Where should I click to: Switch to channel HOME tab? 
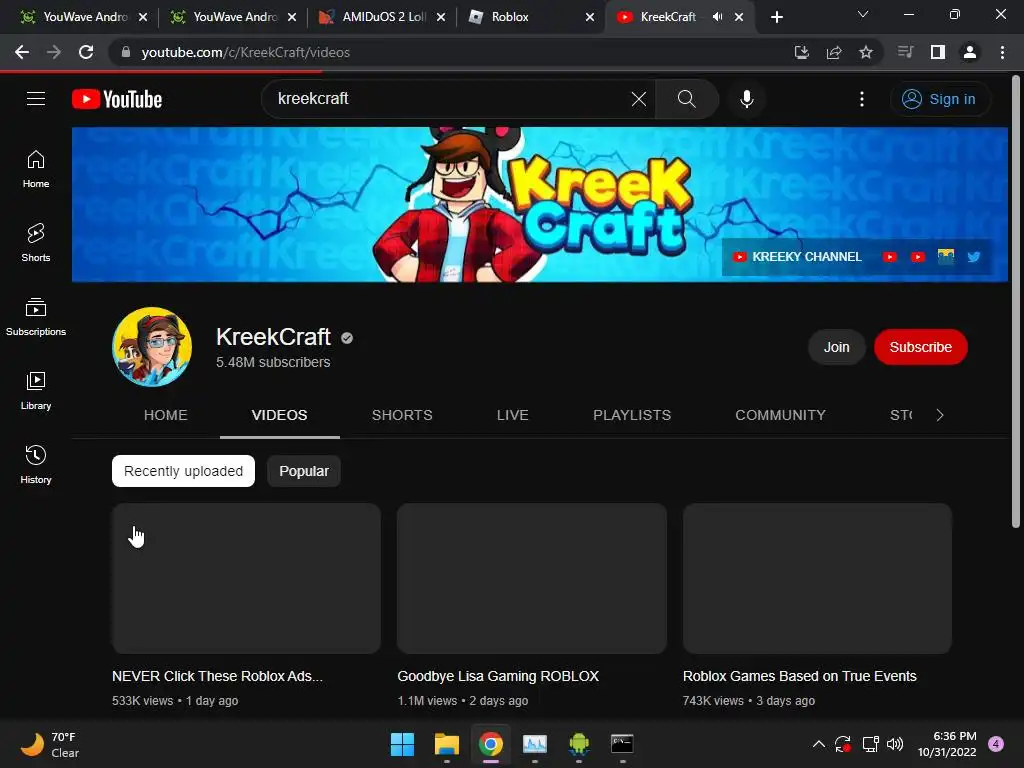[x=166, y=415]
